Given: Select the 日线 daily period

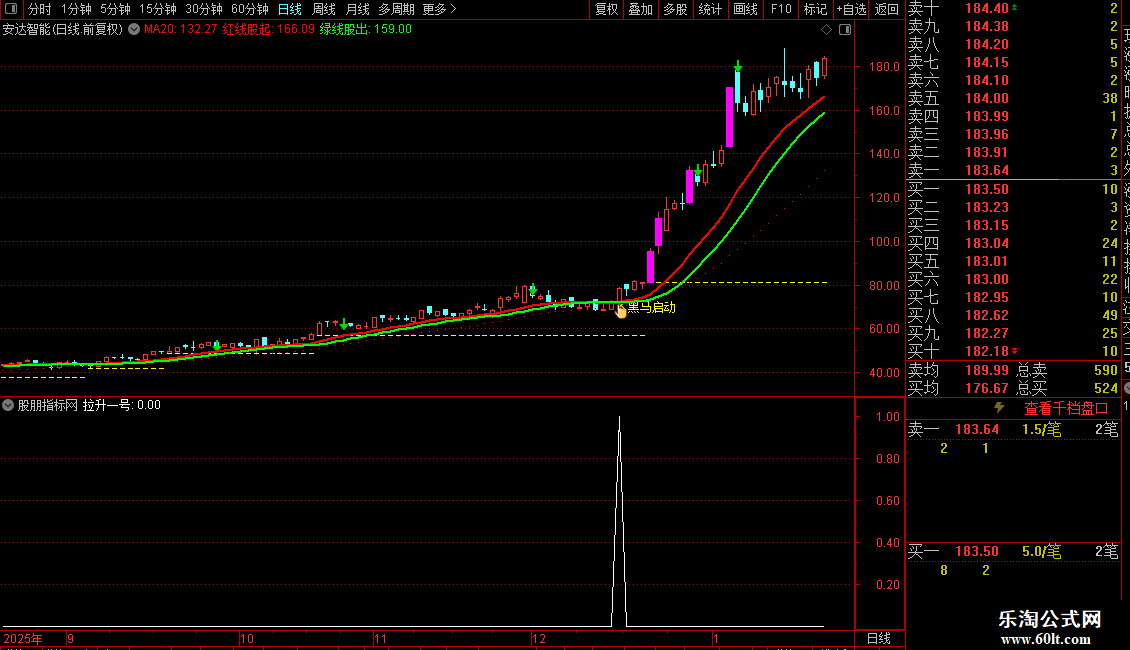Looking at the screenshot, I should click(290, 9).
